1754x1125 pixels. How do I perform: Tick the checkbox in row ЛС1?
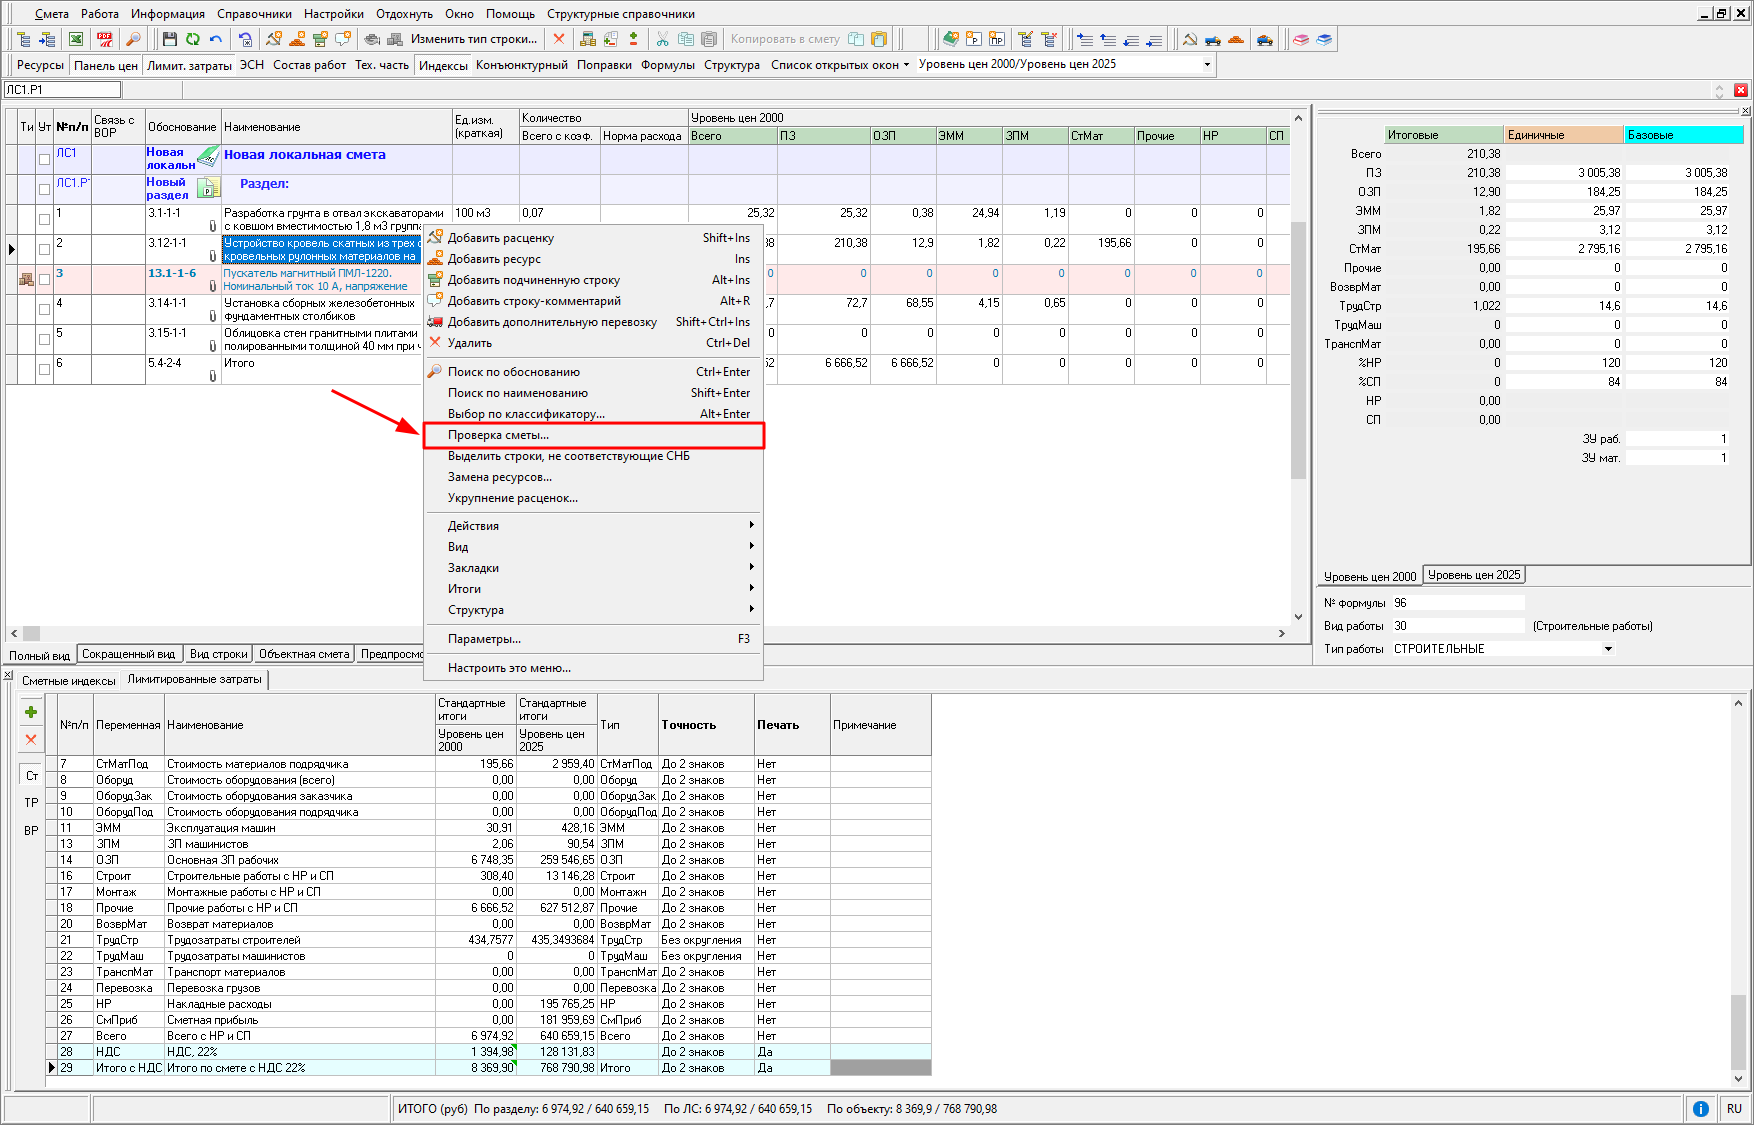pyautogui.click(x=44, y=159)
